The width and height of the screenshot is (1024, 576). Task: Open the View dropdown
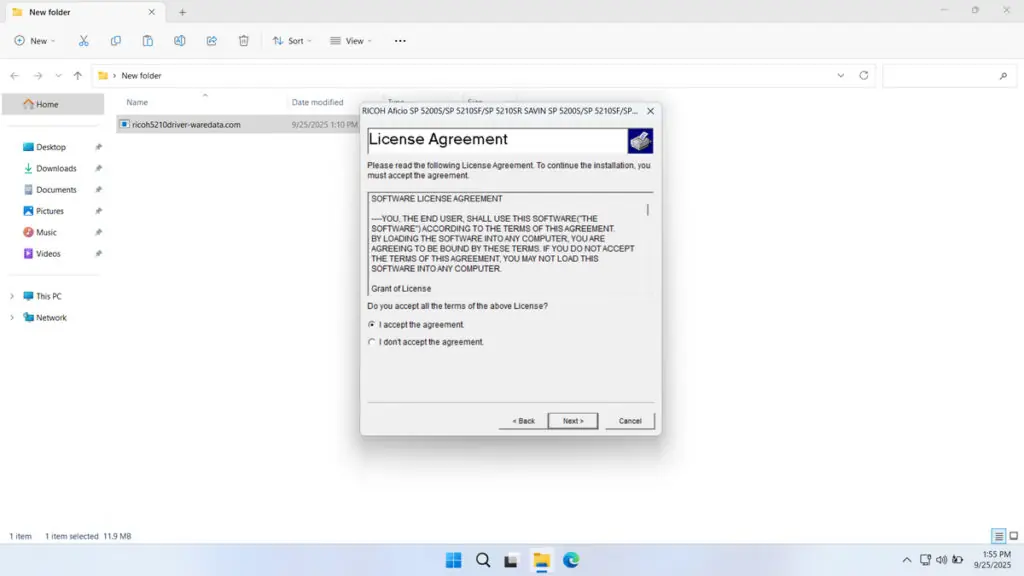[x=351, y=40]
